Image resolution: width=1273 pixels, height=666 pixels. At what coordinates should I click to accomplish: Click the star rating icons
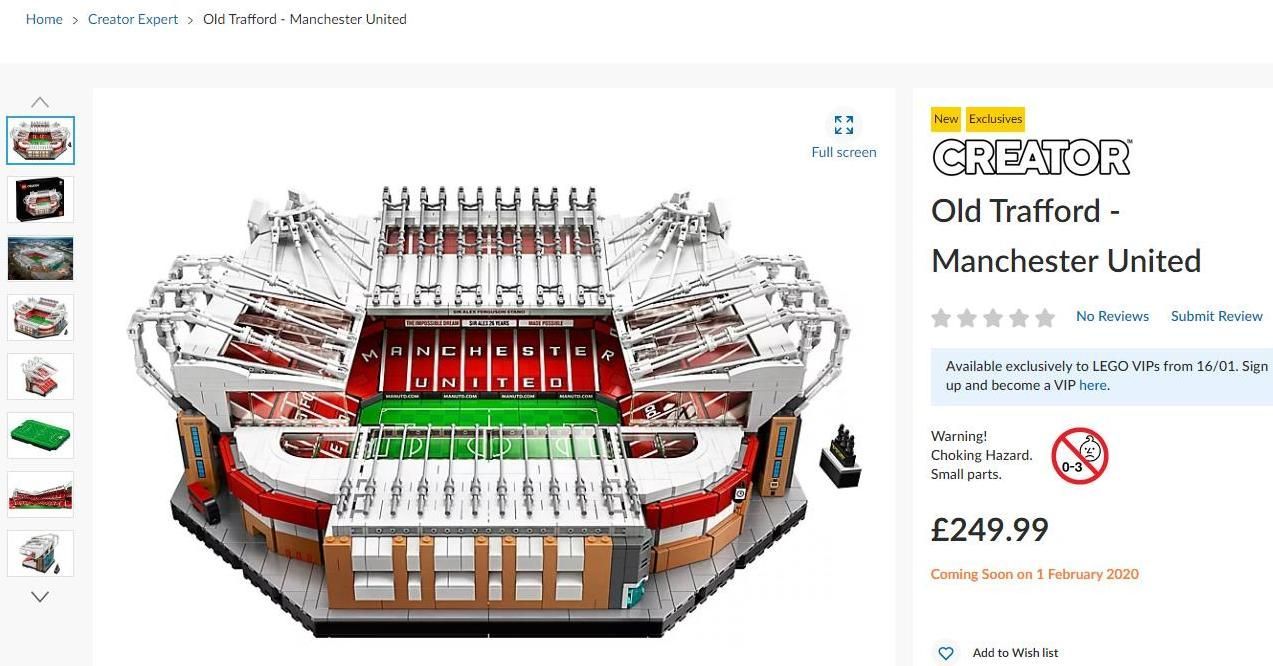[x=993, y=318]
